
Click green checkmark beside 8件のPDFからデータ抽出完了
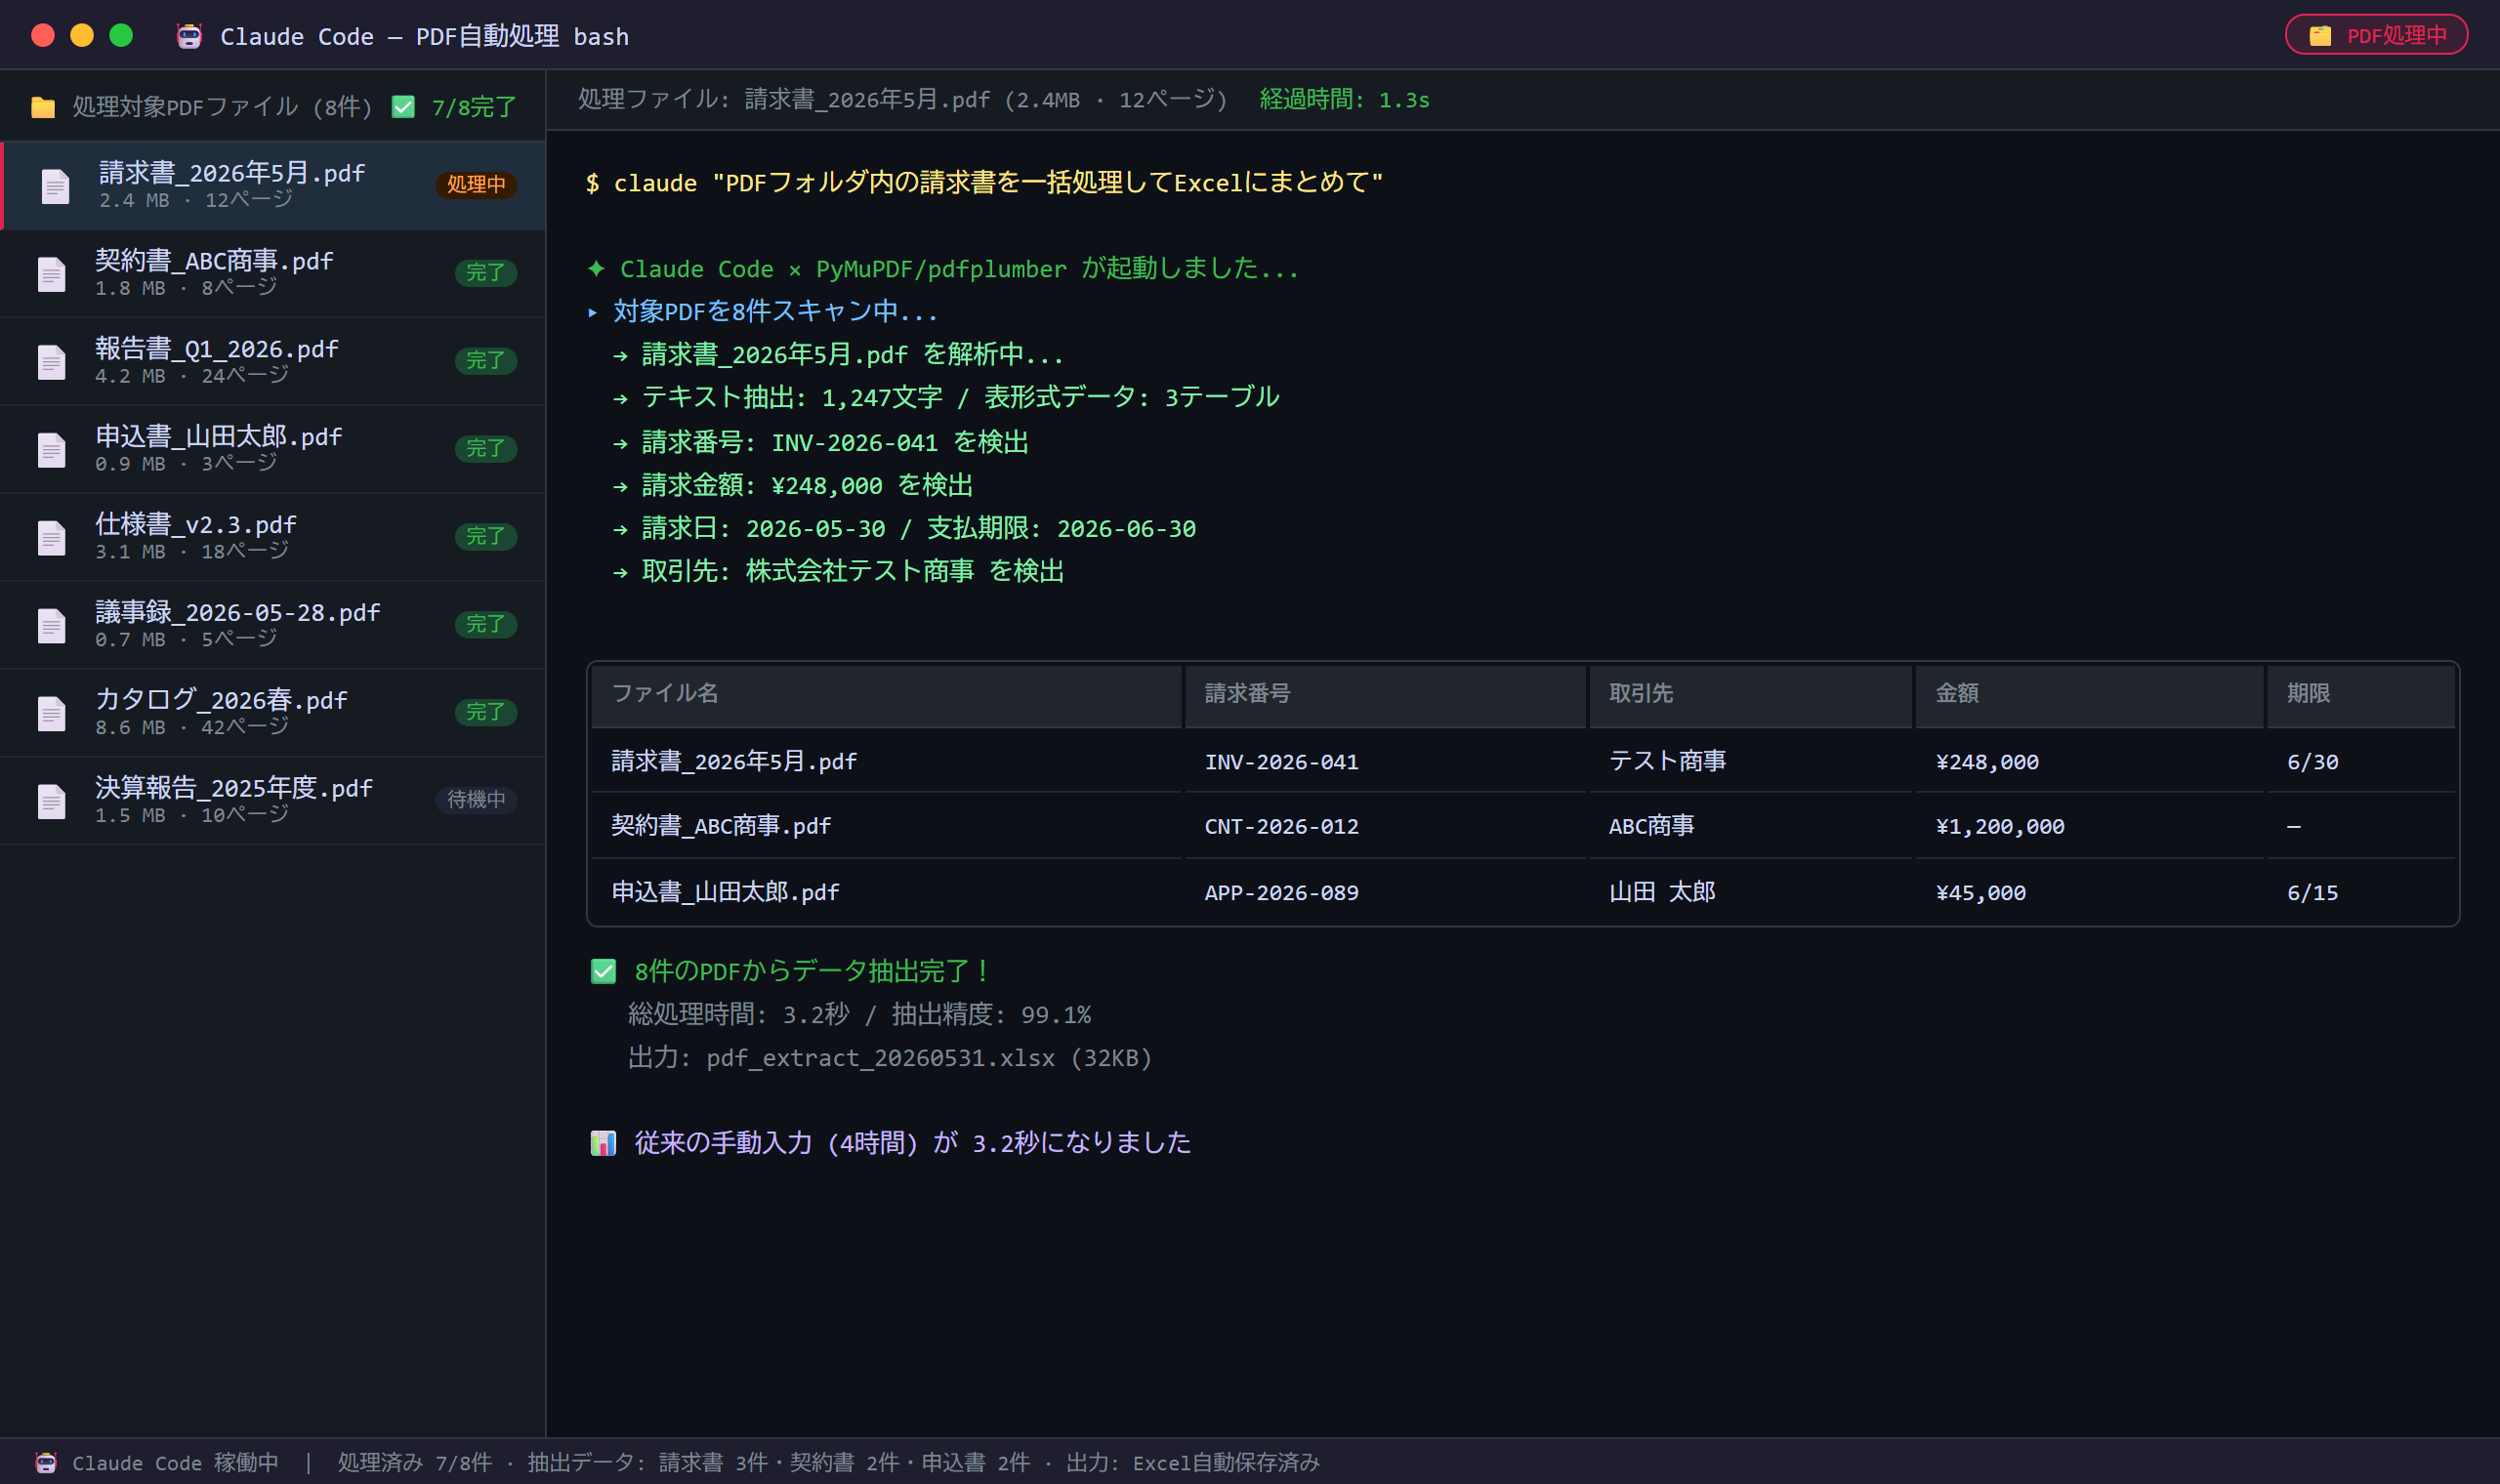point(603,971)
